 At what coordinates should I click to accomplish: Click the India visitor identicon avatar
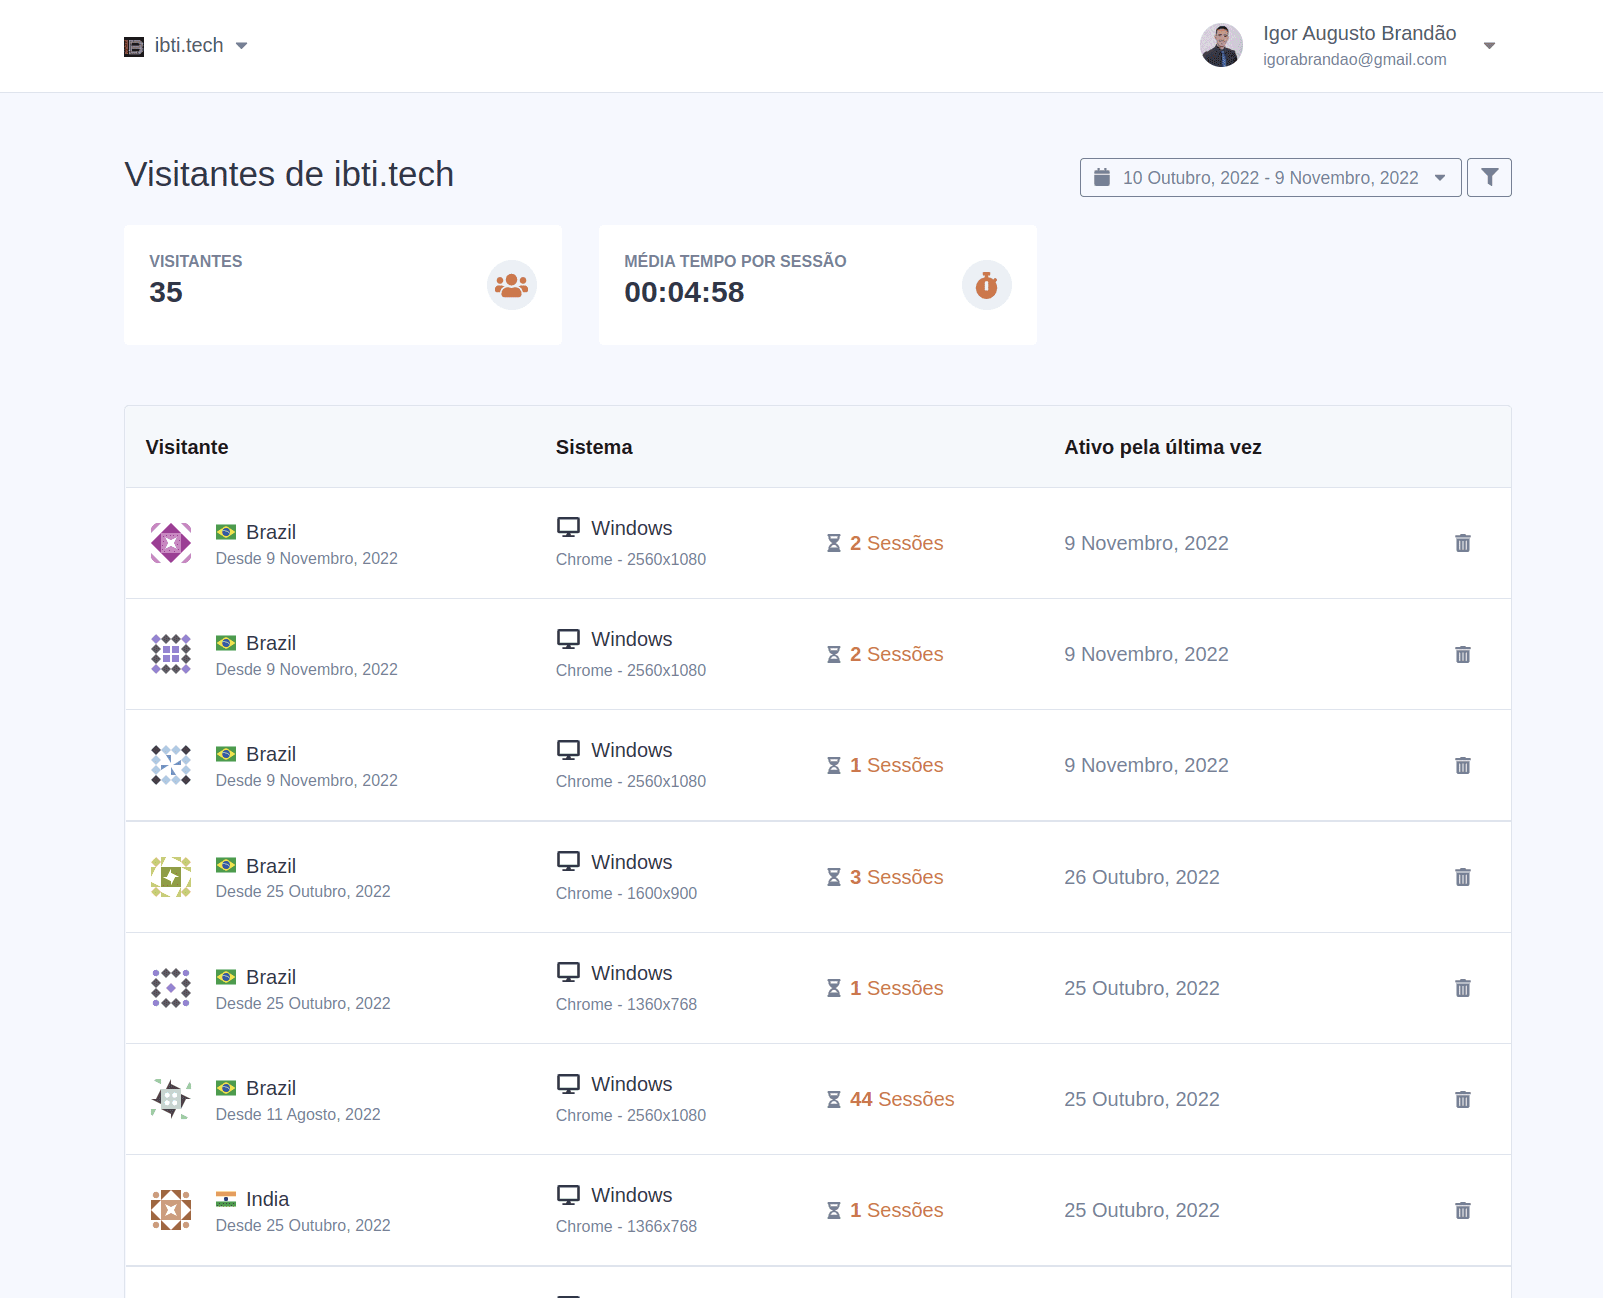click(171, 1210)
